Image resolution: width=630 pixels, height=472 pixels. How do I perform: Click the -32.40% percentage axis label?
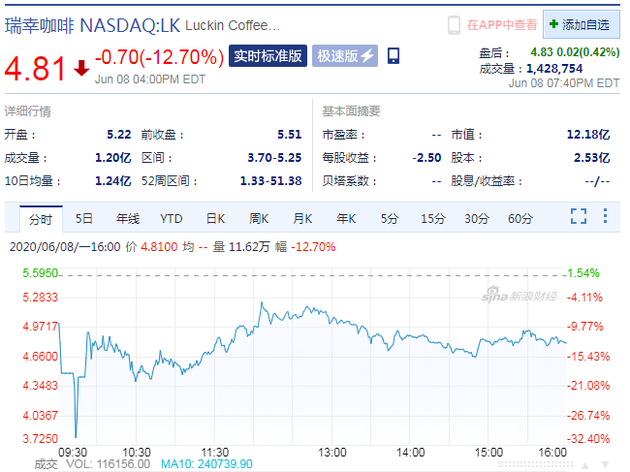(x=588, y=438)
